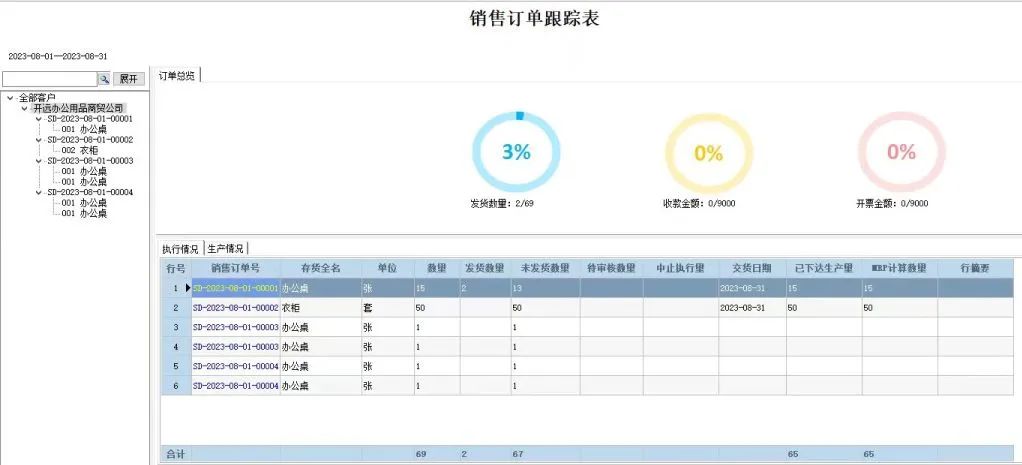
Task: Open the 订单总览 tab
Action: point(177,76)
